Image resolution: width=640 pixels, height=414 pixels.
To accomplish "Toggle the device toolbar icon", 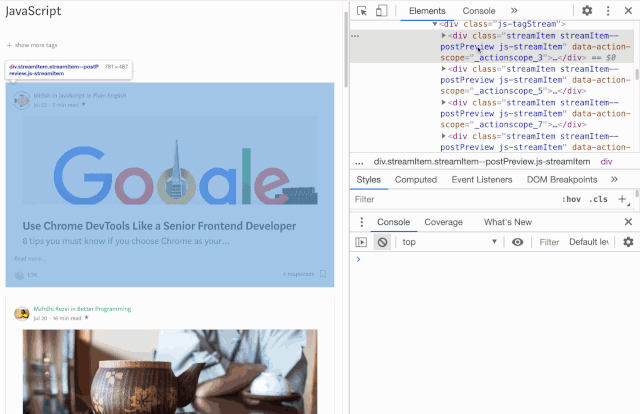I will tap(381, 11).
